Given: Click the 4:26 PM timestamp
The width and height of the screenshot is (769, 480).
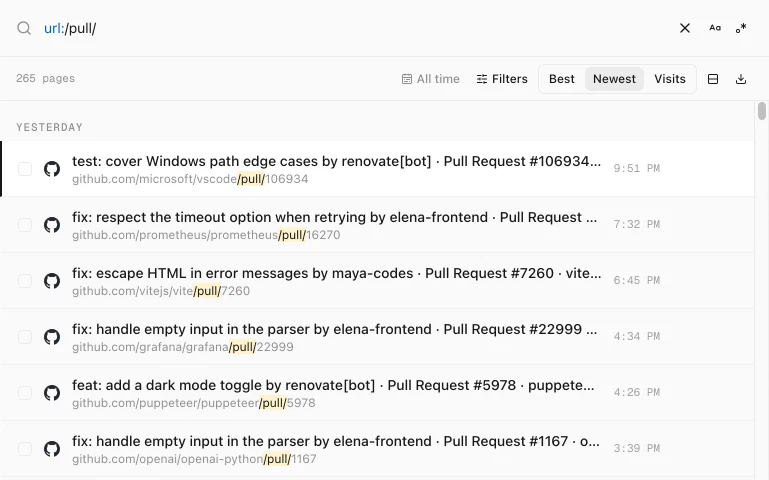Looking at the screenshot, I should [x=637, y=392].
